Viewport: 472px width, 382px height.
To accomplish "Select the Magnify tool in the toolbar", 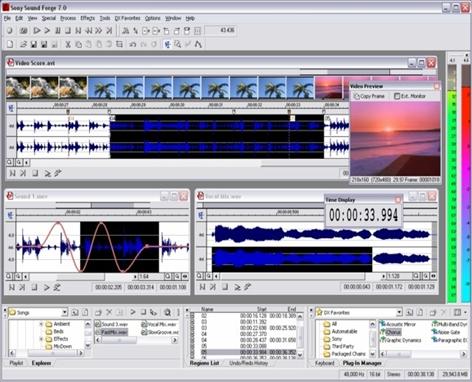I will pos(178,44).
